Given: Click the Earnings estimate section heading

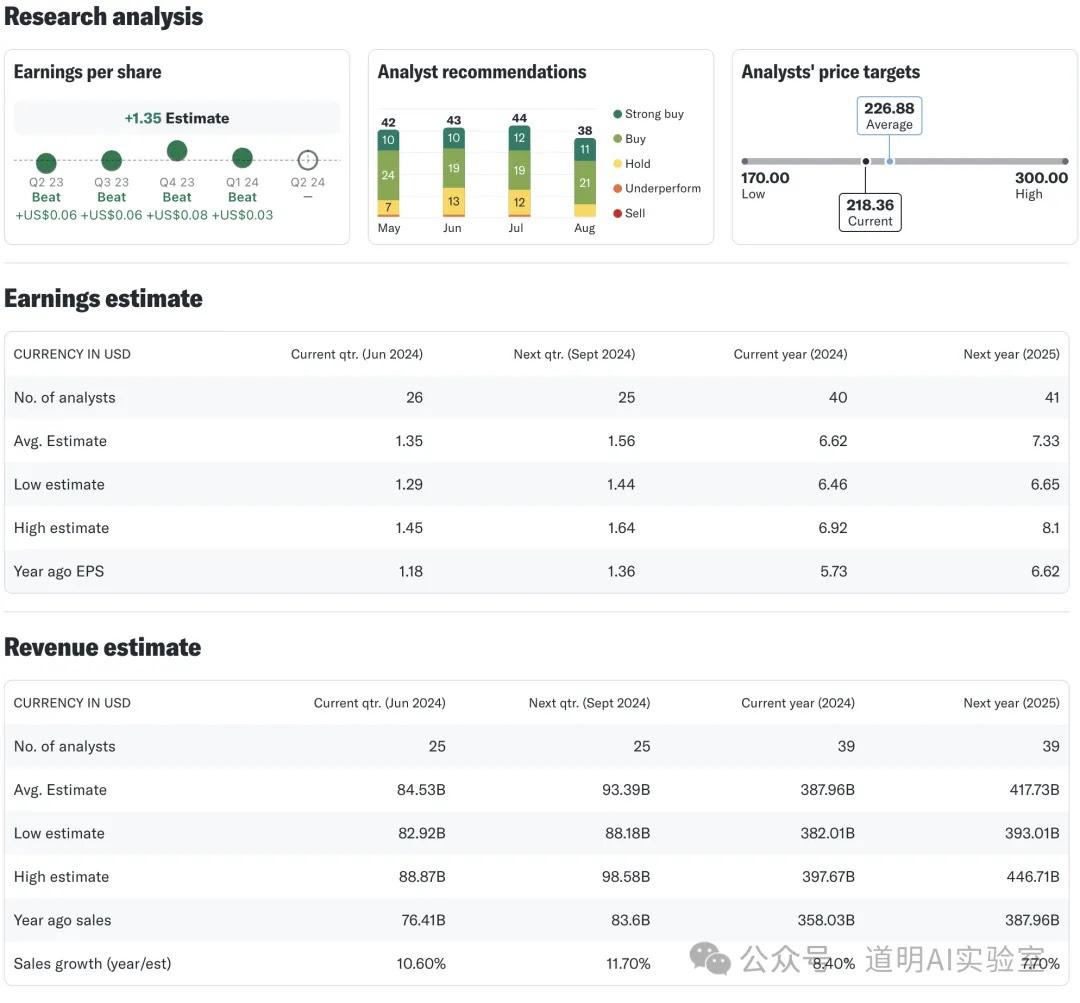Looking at the screenshot, I should [x=104, y=298].
